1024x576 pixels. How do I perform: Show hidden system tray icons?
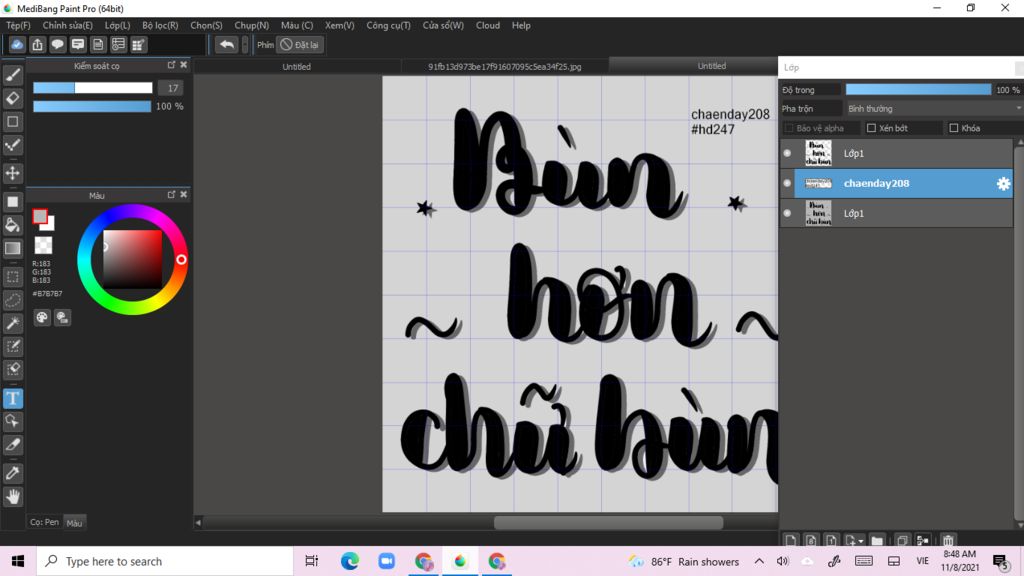759,561
